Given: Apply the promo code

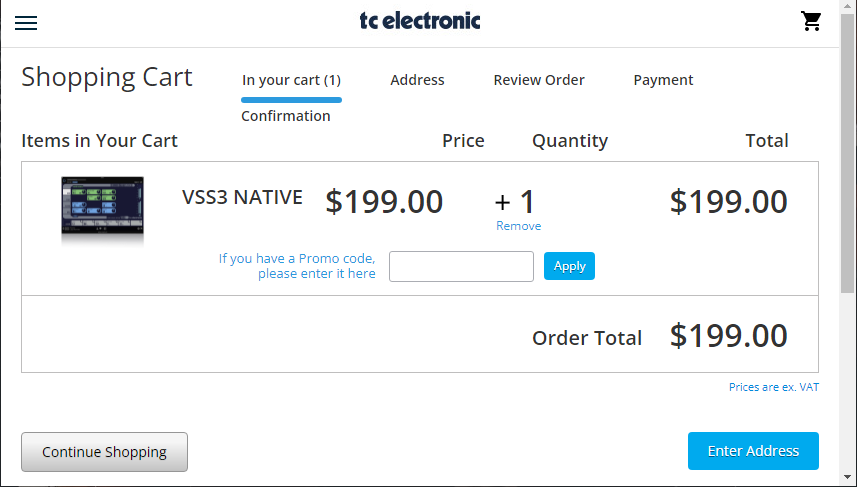Looking at the screenshot, I should 569,266.
